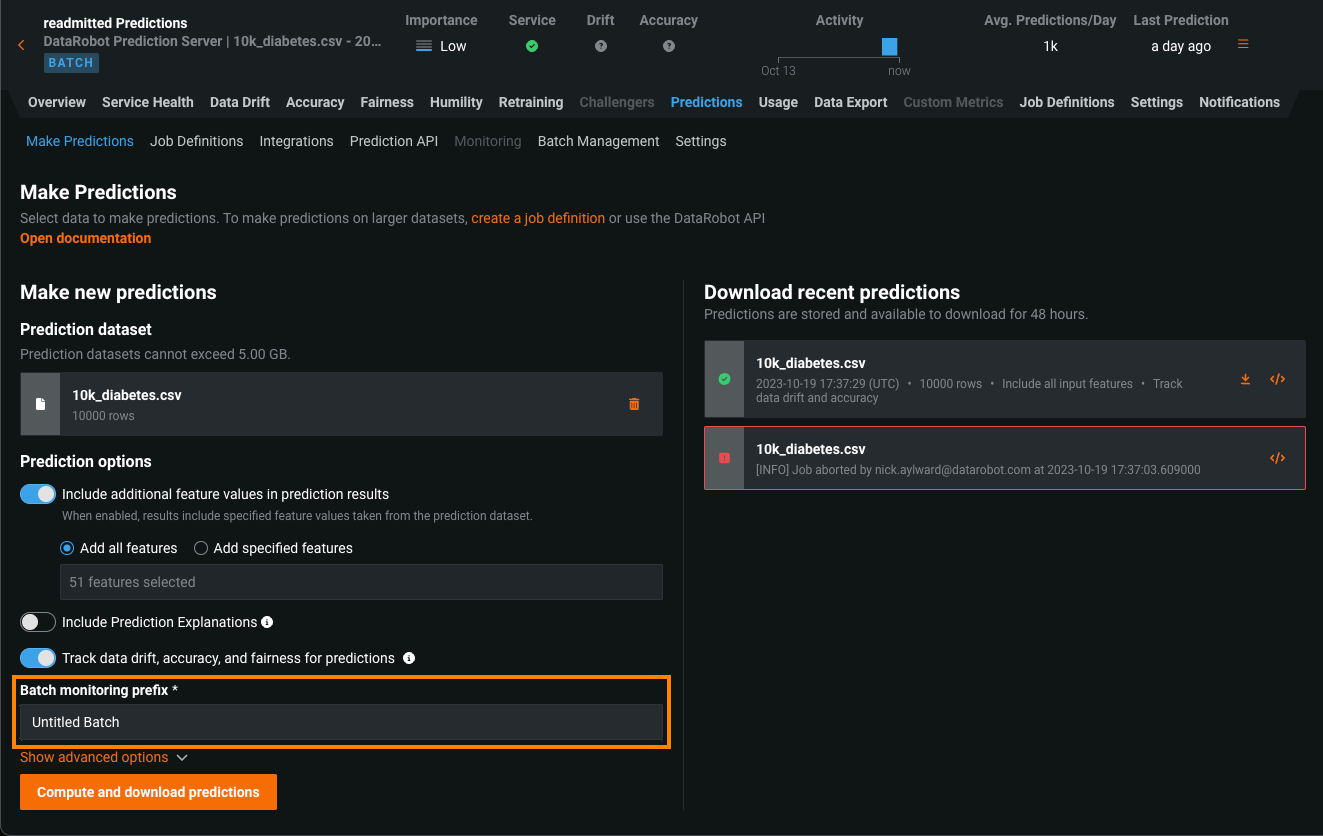The height and width of the screenshot is (836, 1323).
Task: Open the hamburger actions menu icon
Action: [x=1243, y=44]
